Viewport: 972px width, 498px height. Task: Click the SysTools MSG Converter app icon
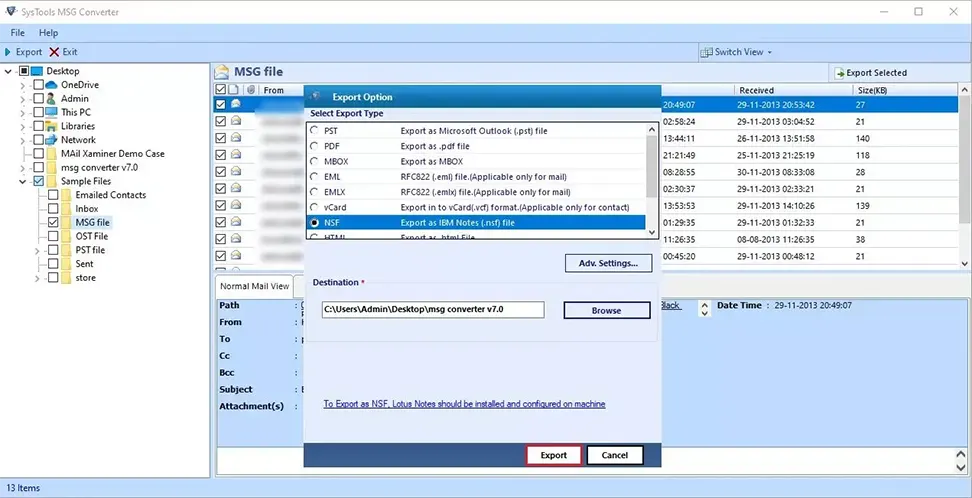click(11, 11)
